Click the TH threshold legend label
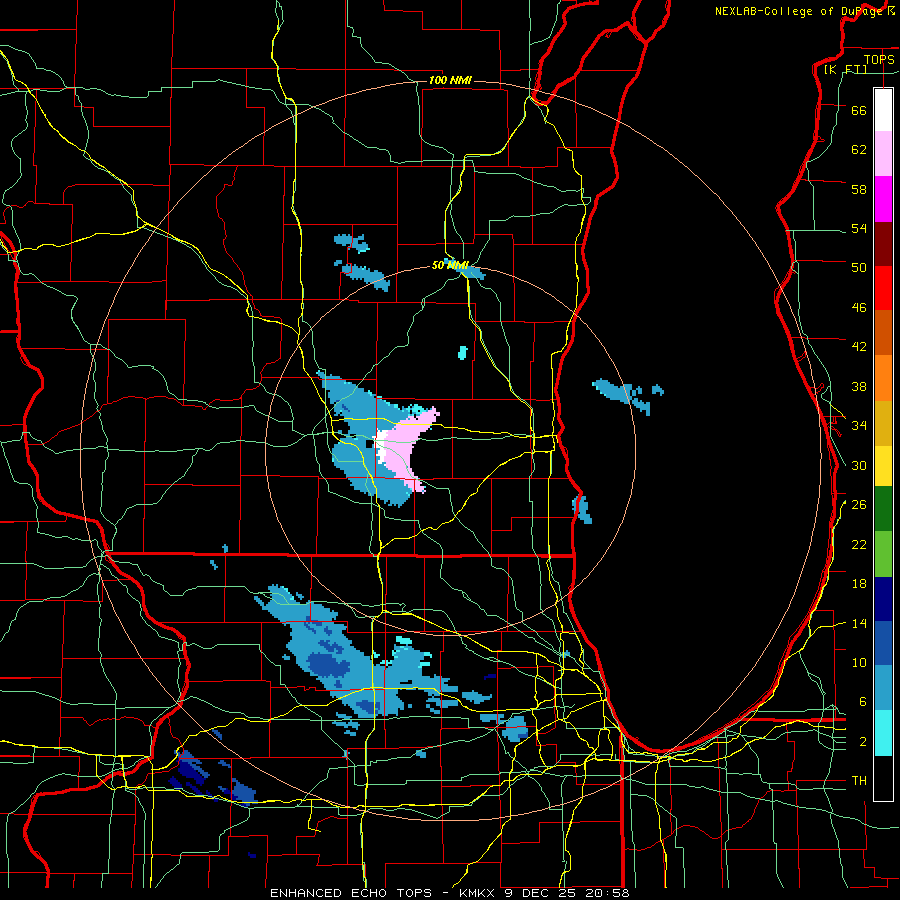 tap(859, 780)
